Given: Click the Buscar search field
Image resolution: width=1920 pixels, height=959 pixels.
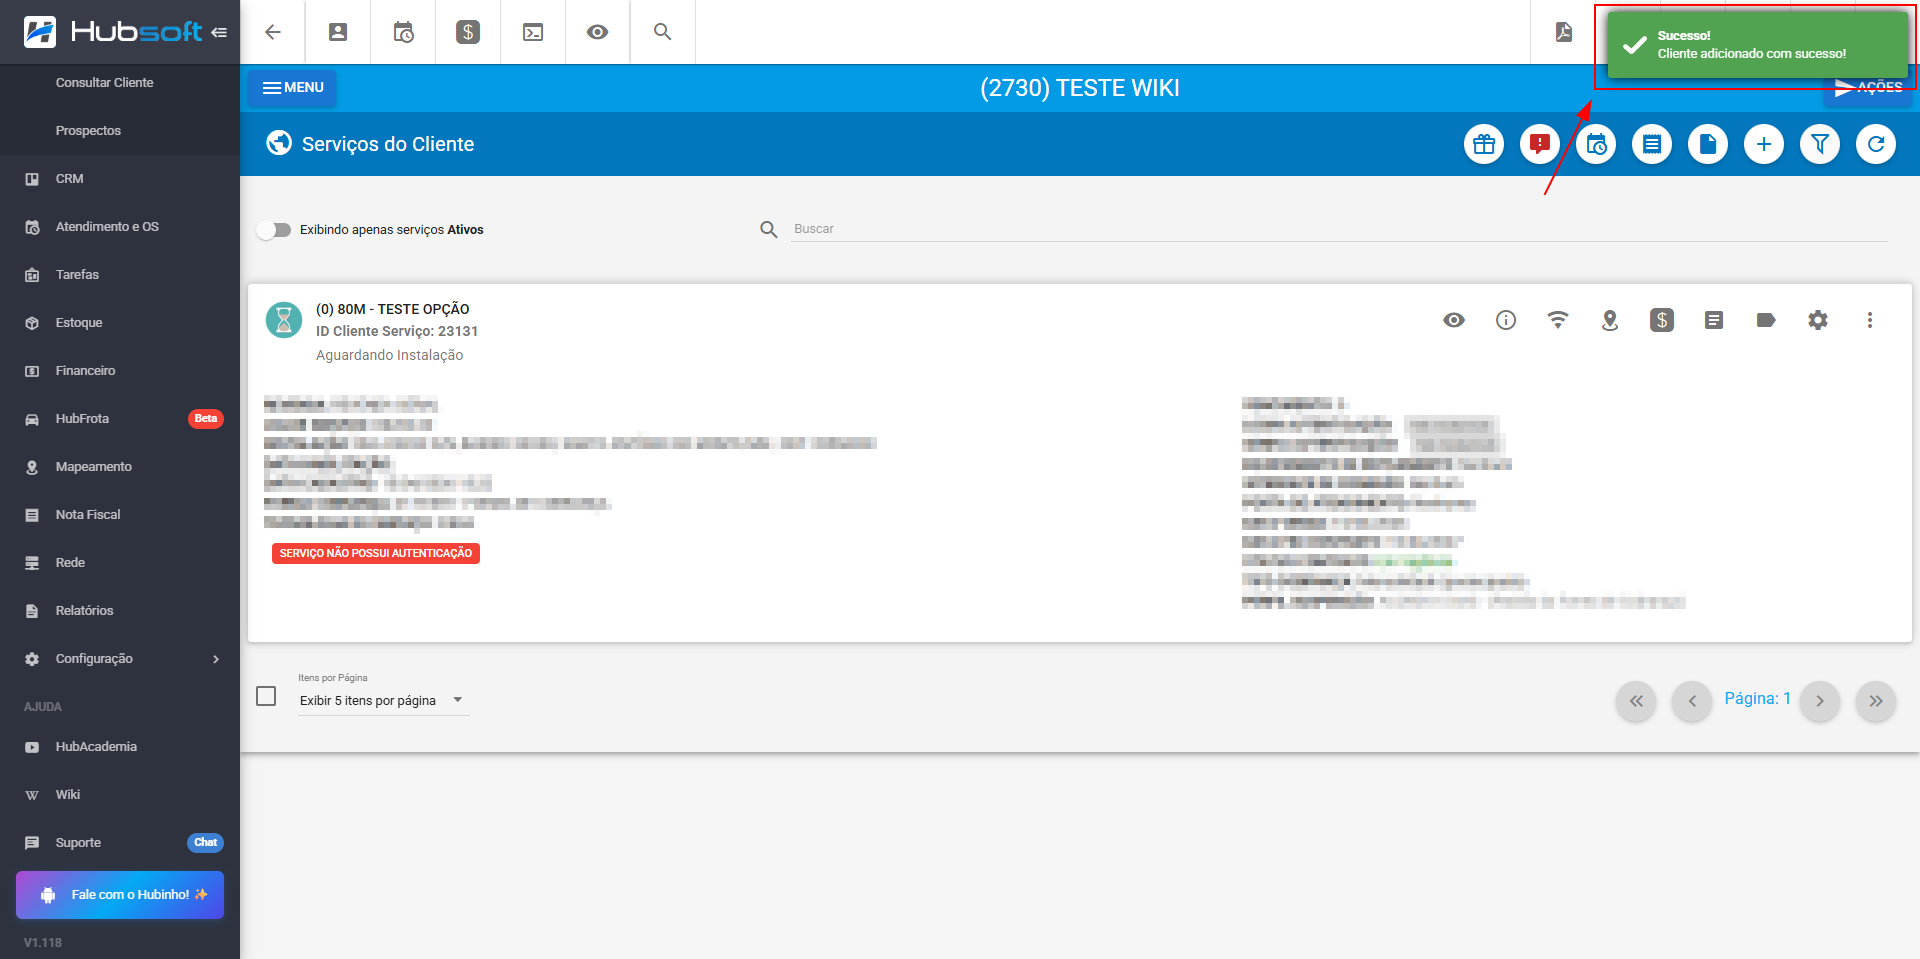Looking at the screenshot, I should pos(1339,229).
